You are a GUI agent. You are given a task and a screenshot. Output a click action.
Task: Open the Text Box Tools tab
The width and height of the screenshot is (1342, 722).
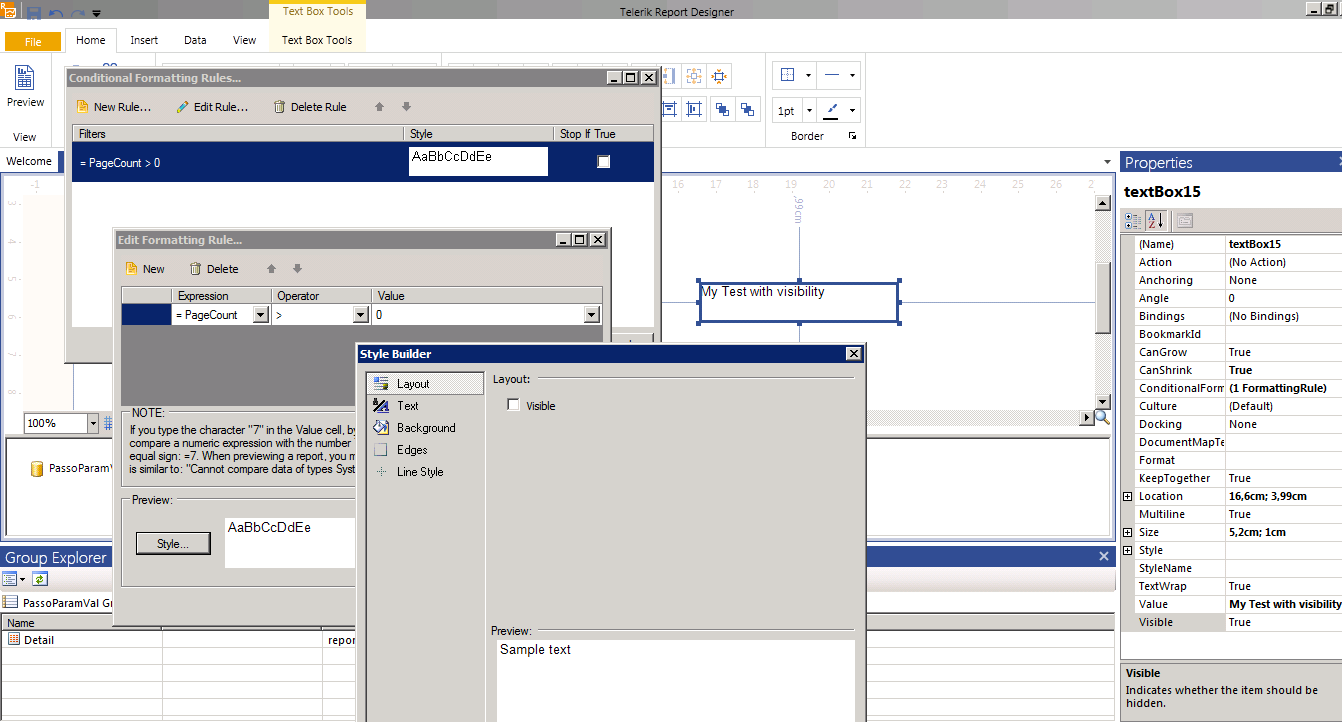tap(317, 40)
